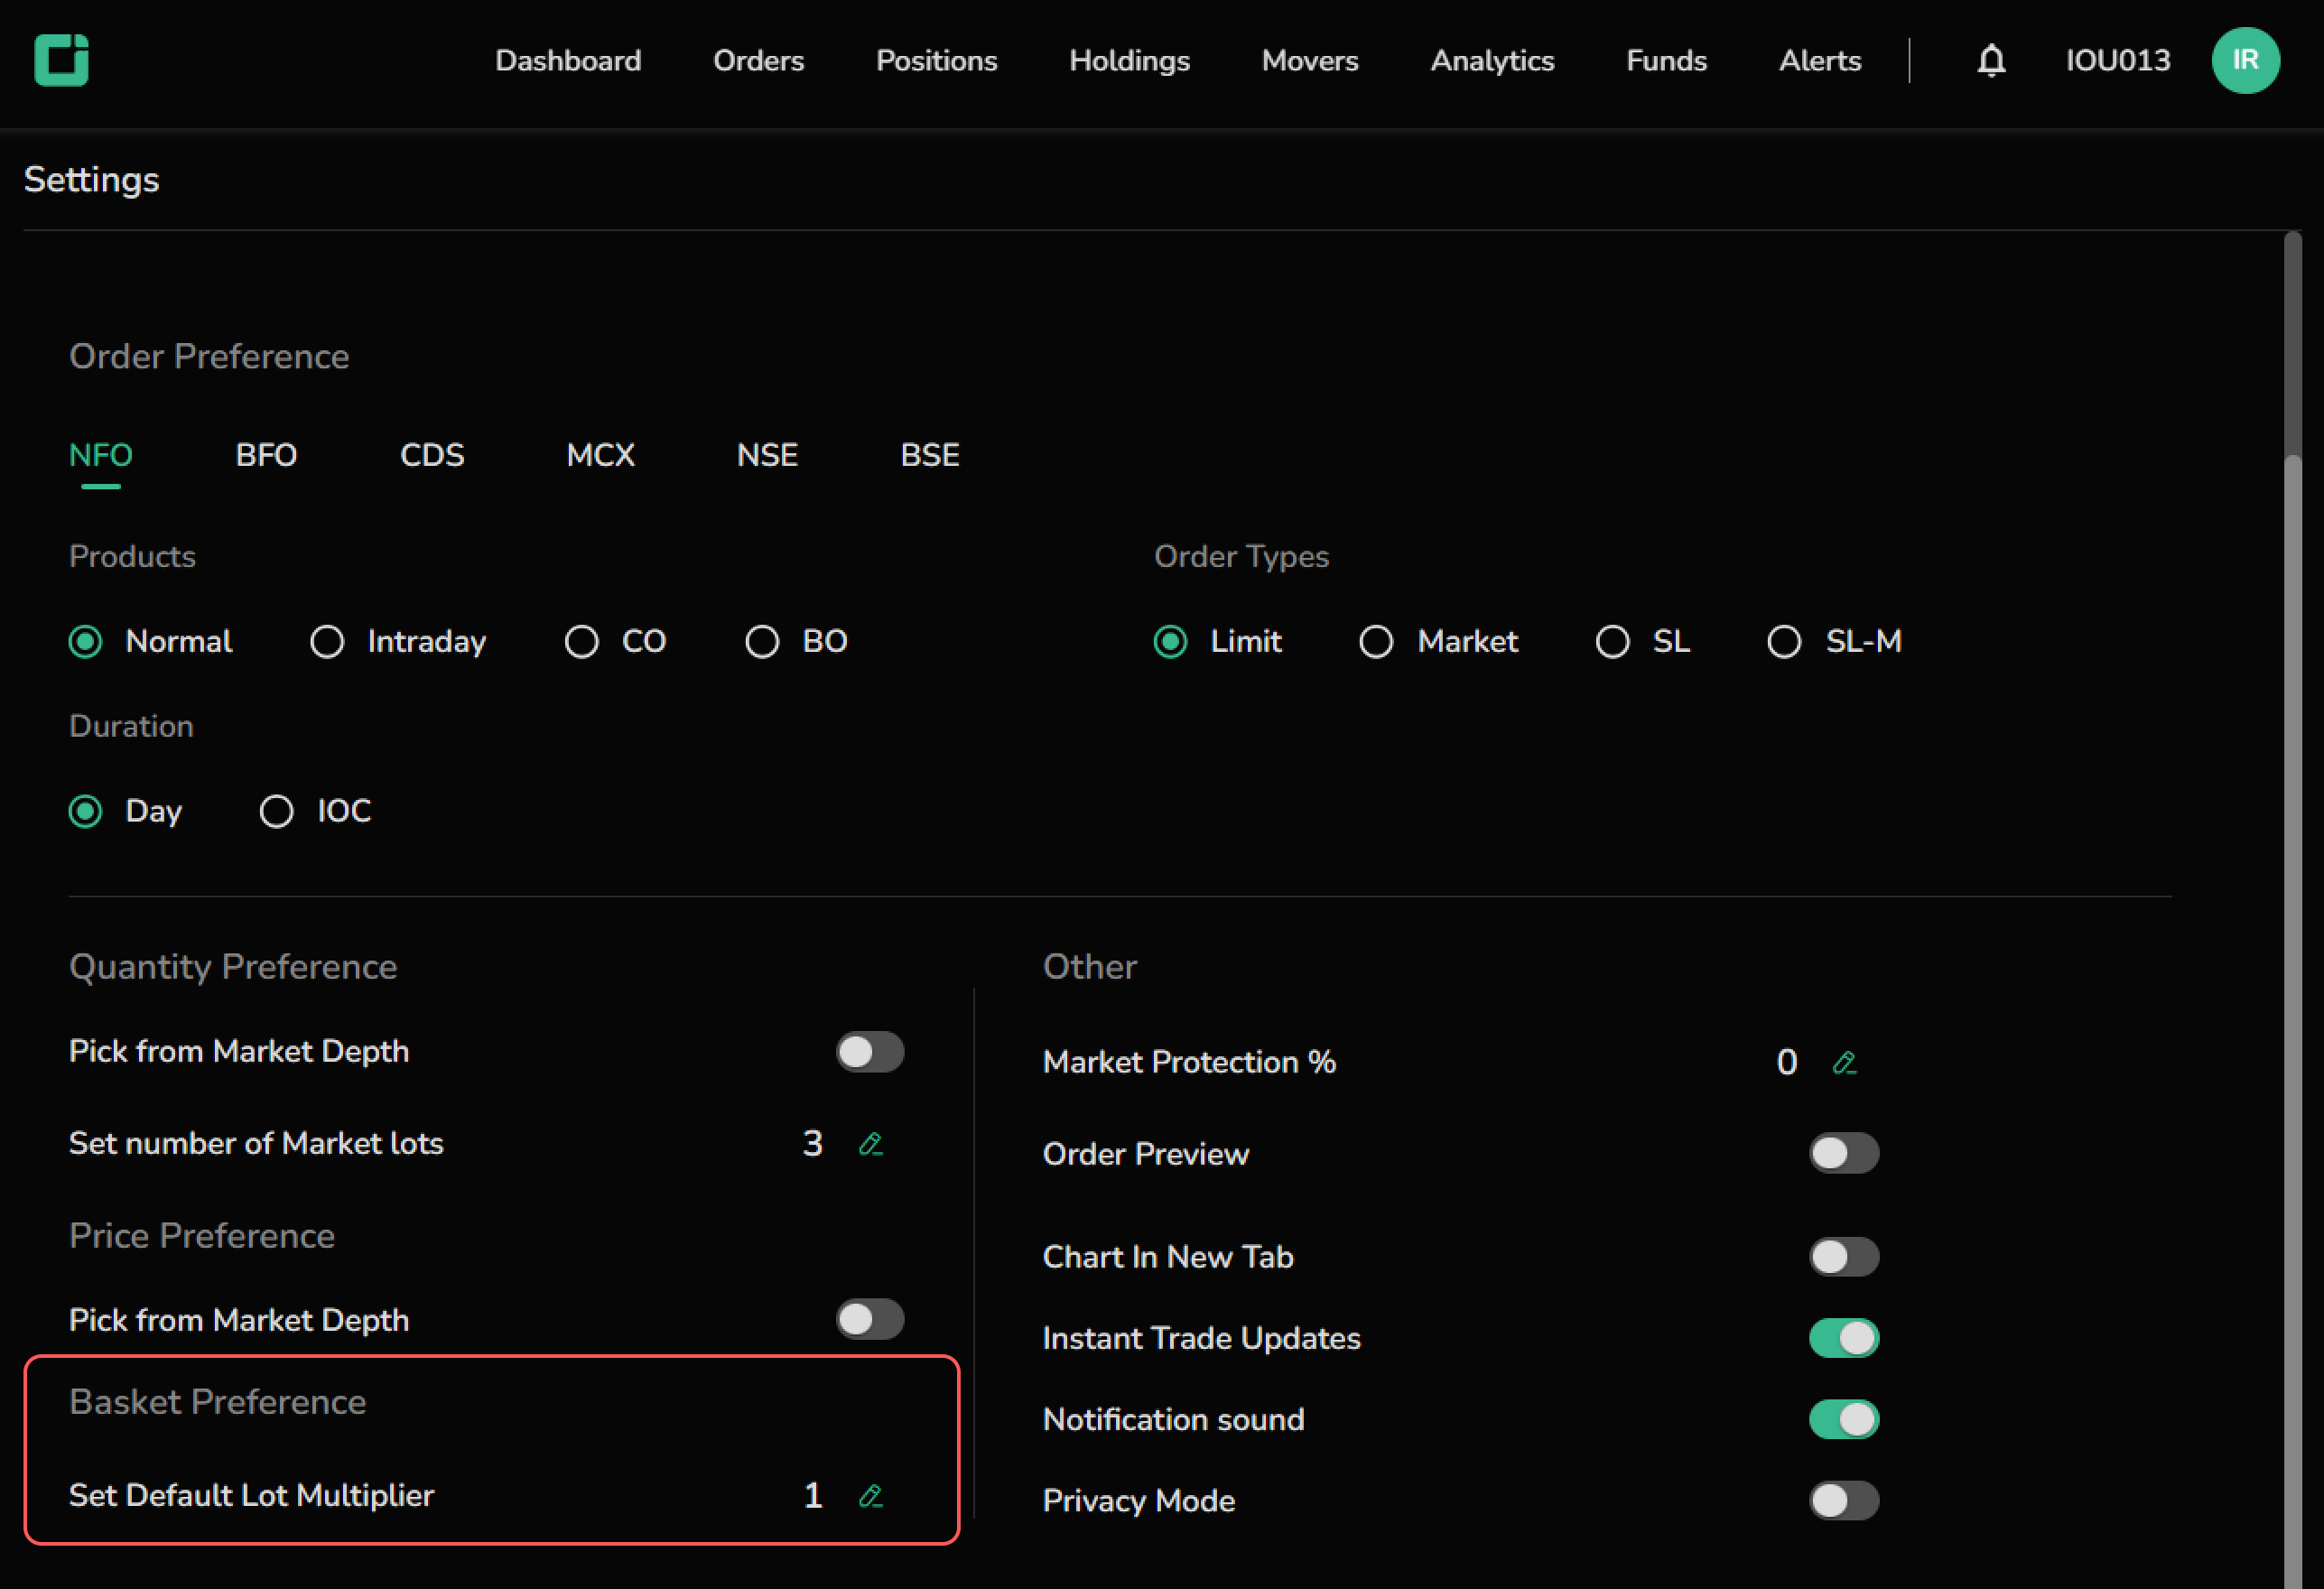Click the Quantity Preference heading

(x=233, y=967)
